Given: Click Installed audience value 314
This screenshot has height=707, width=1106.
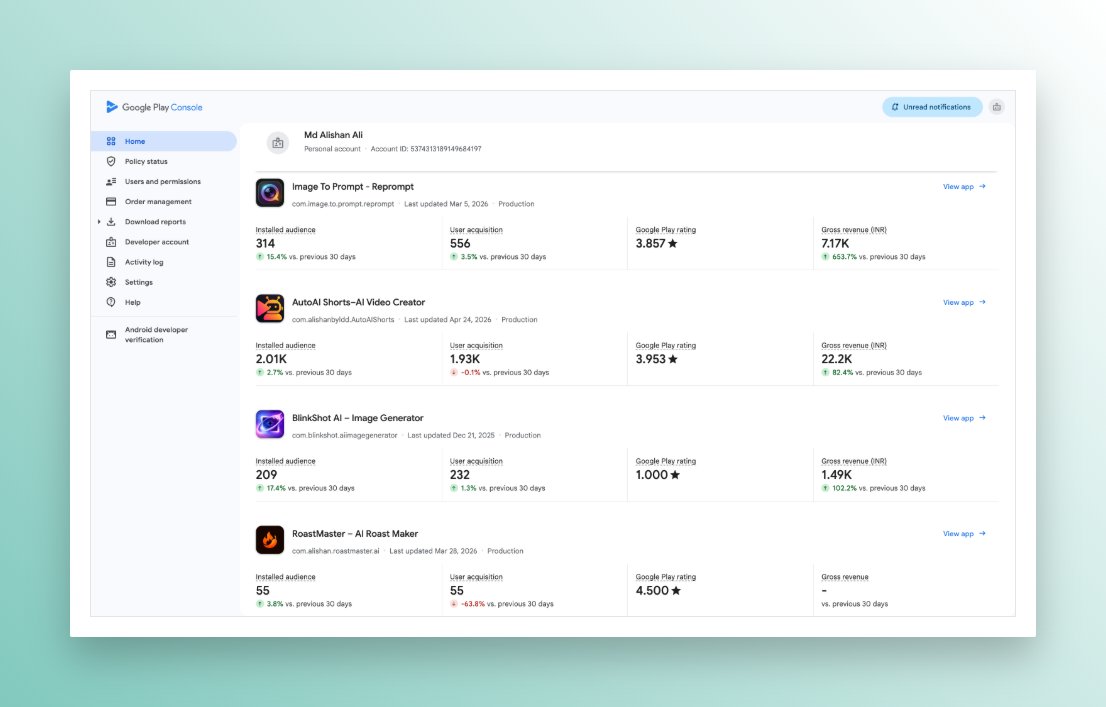Looking at the screenshot, I should (x=265, y=243).
